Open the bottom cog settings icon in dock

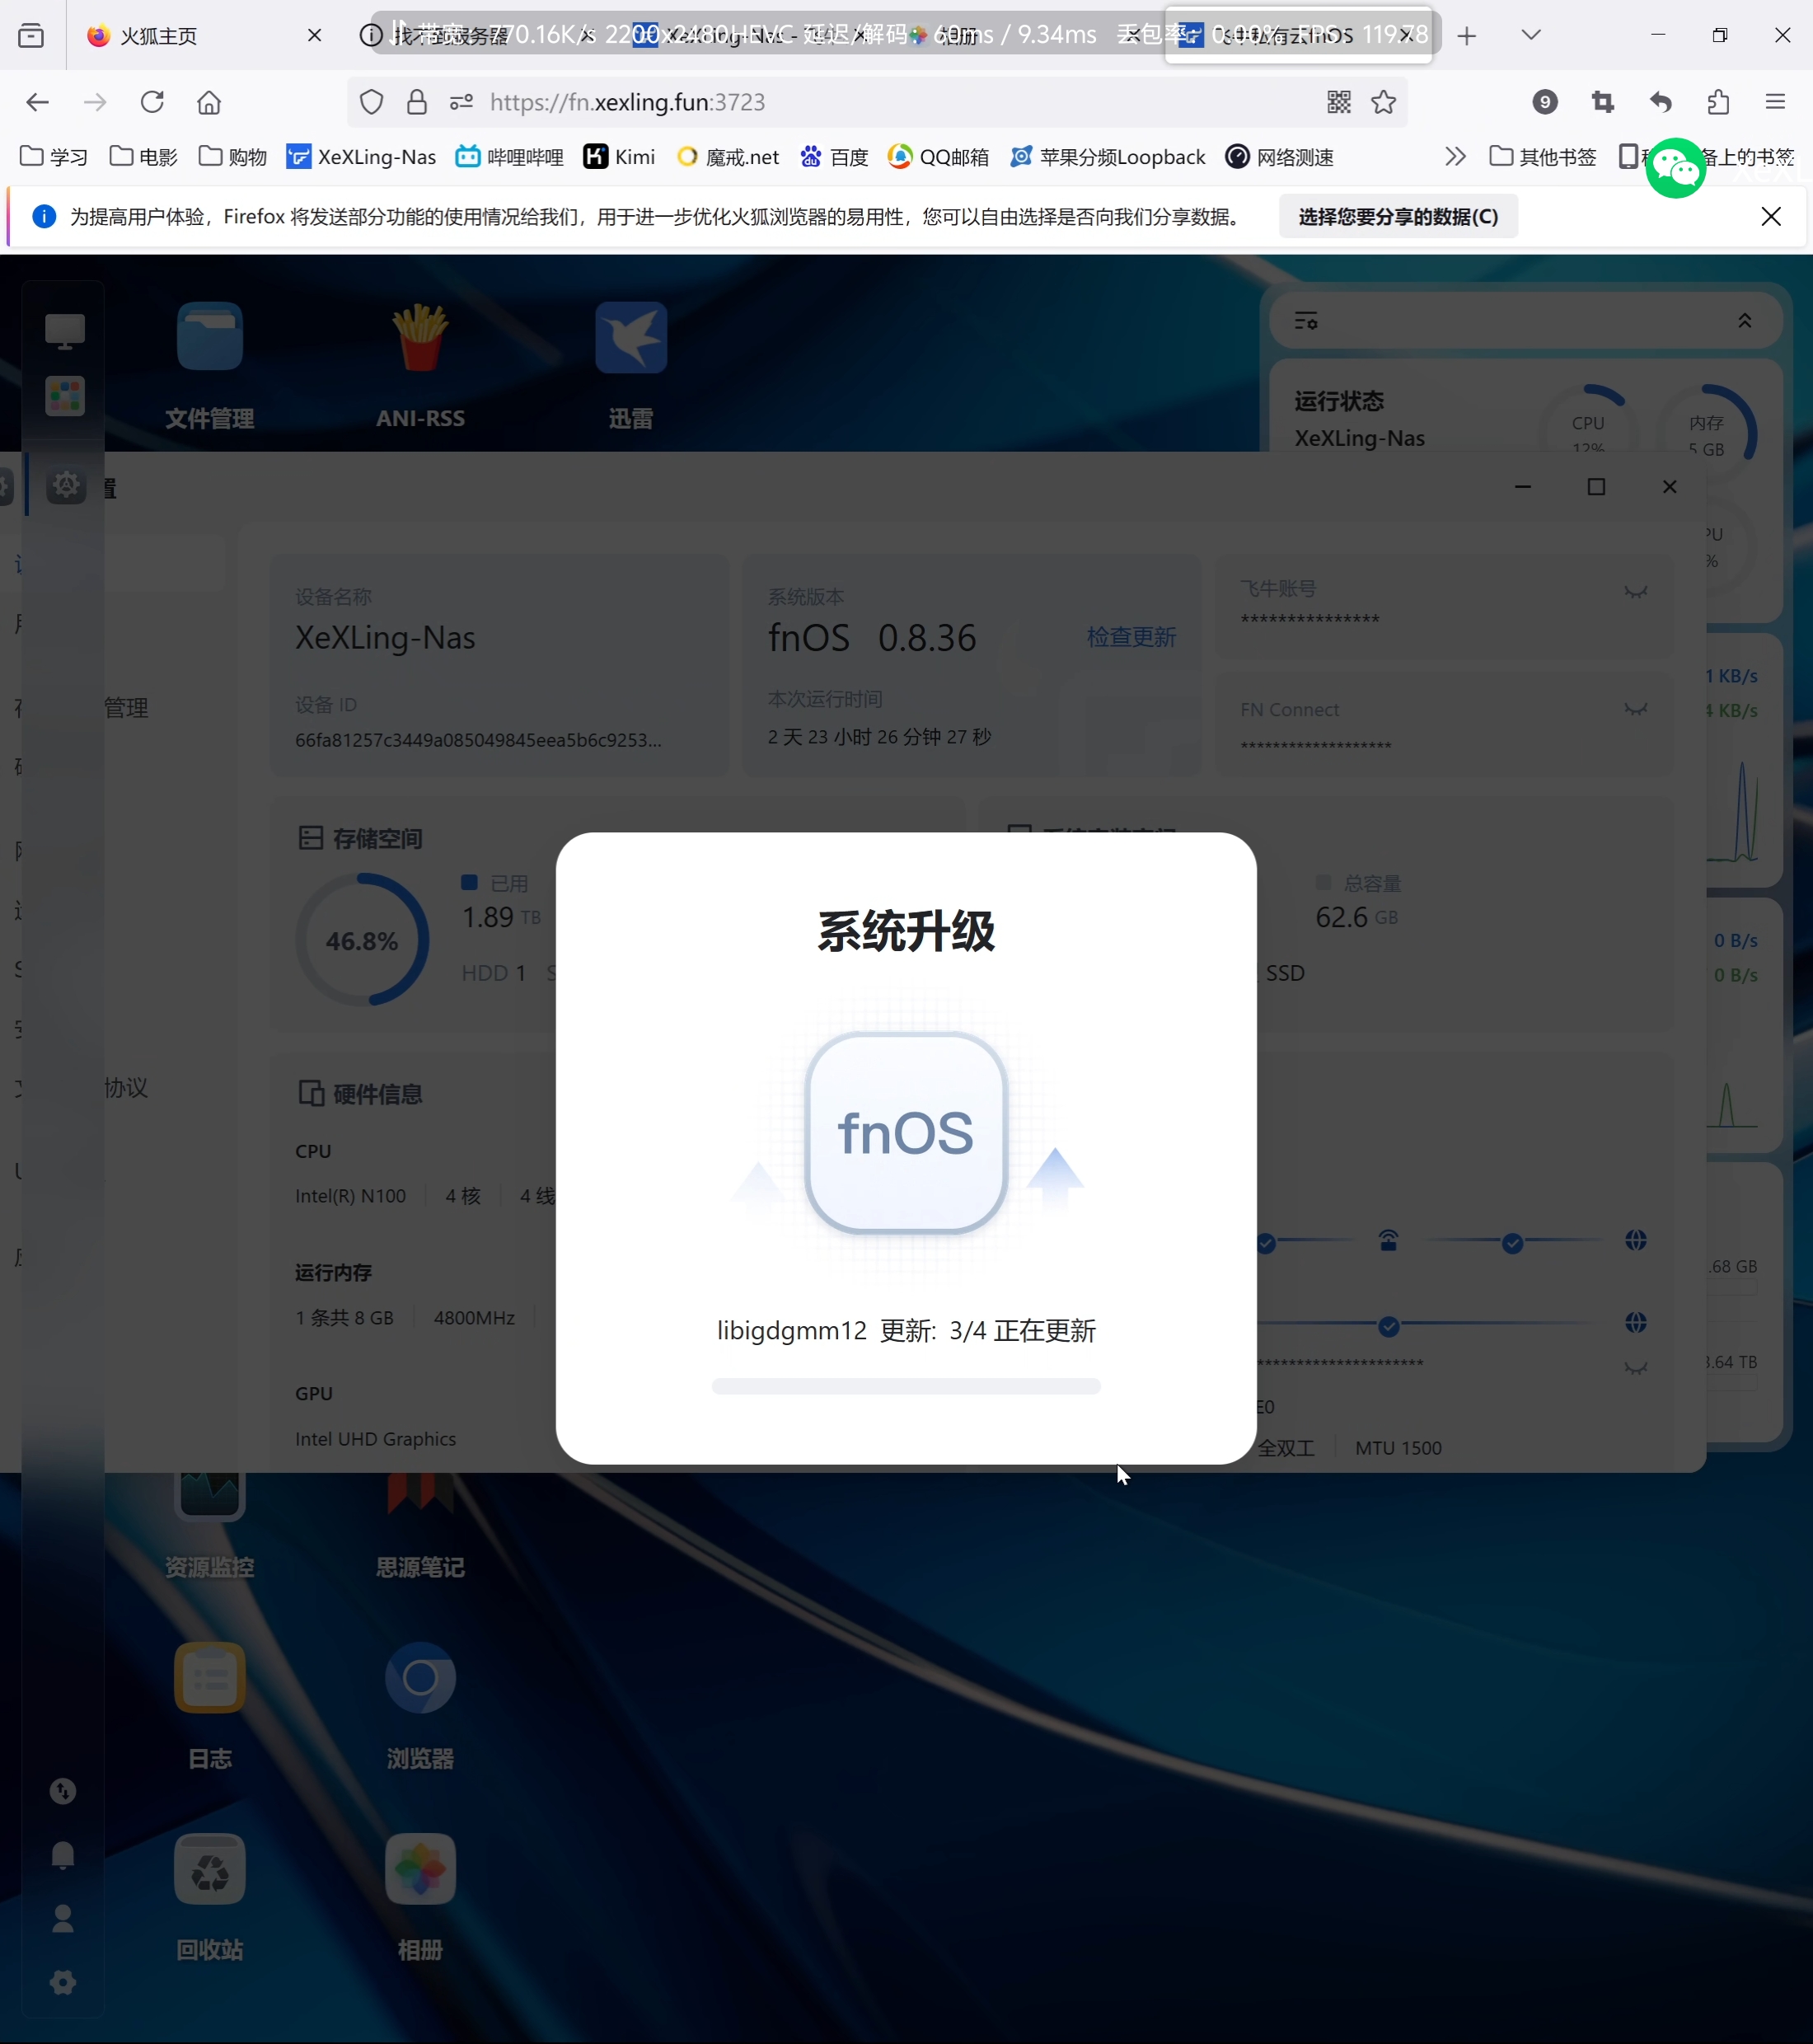click(63, 1982)
